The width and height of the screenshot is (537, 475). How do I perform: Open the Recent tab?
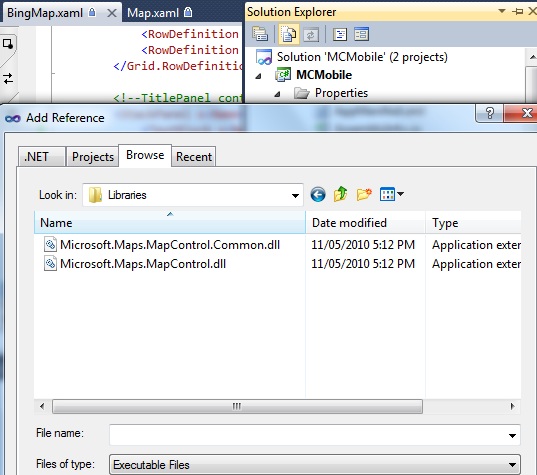pyautogui.click(x=194, y=157)
